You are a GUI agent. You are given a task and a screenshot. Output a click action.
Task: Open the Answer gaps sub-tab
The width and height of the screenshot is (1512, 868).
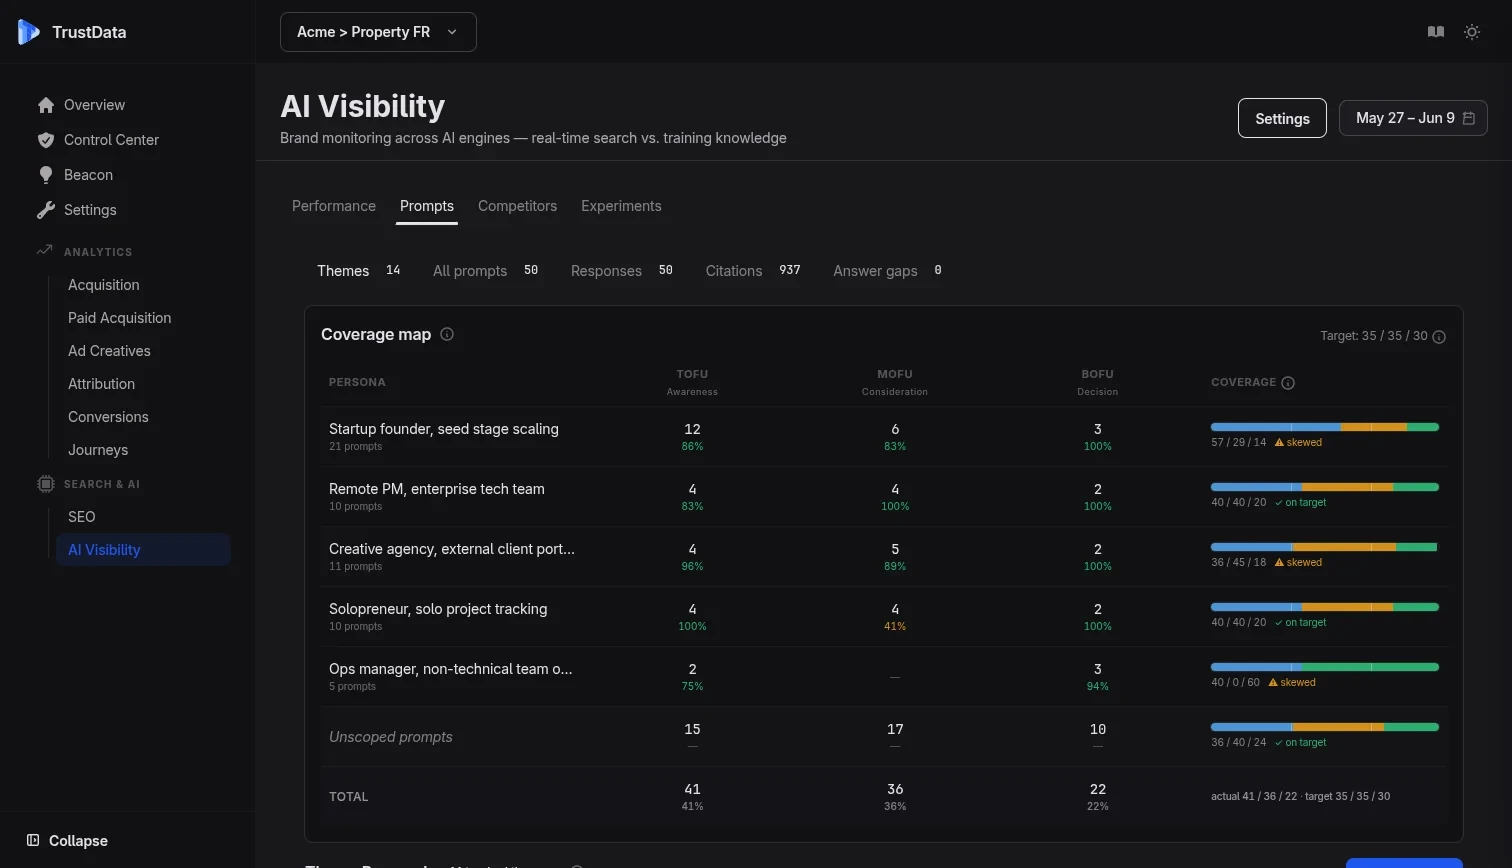pyautogui.click(x=888, y=271)
